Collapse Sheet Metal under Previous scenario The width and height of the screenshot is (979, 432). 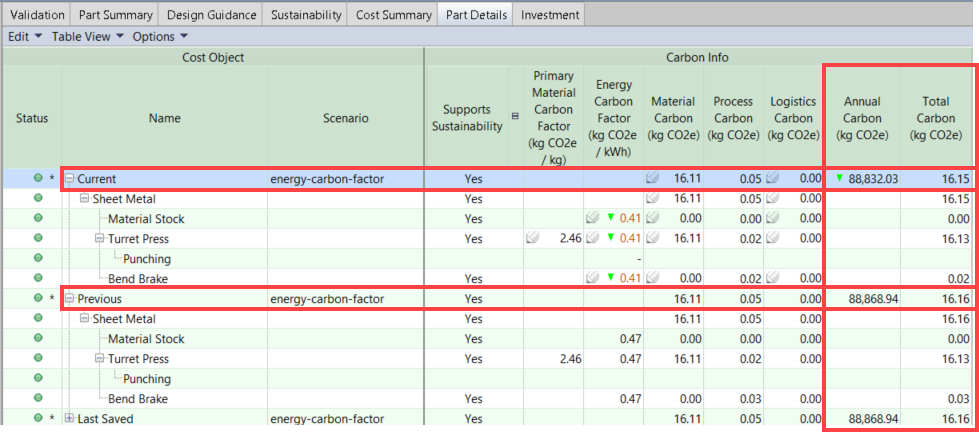[x=84, y=319]
